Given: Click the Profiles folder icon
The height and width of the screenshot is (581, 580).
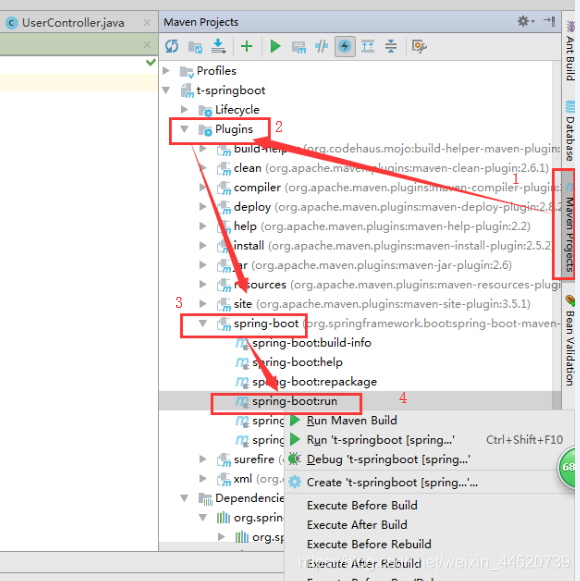Looking at the screenshot, I should (186, 71).
